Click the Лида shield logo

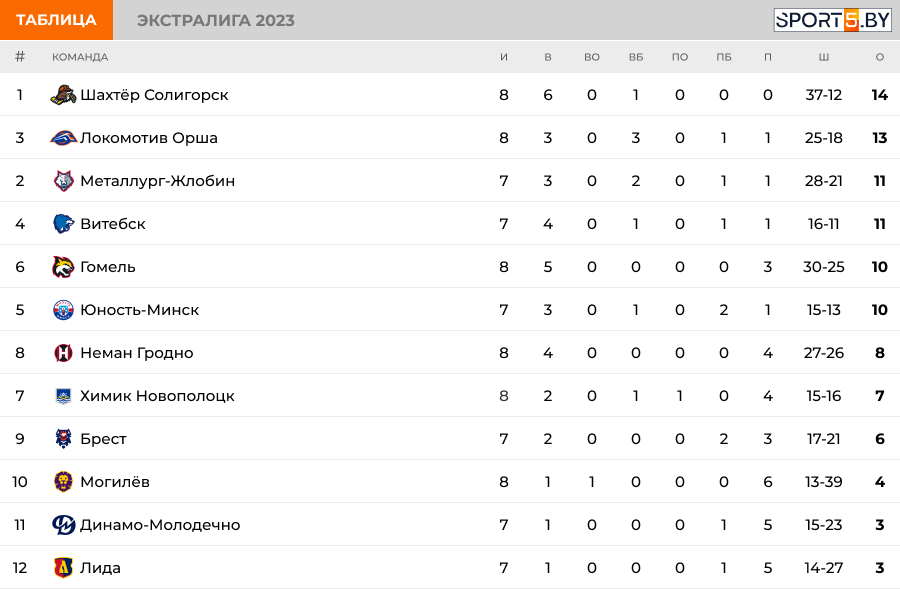pyautogui.click(x=63, y=568)
